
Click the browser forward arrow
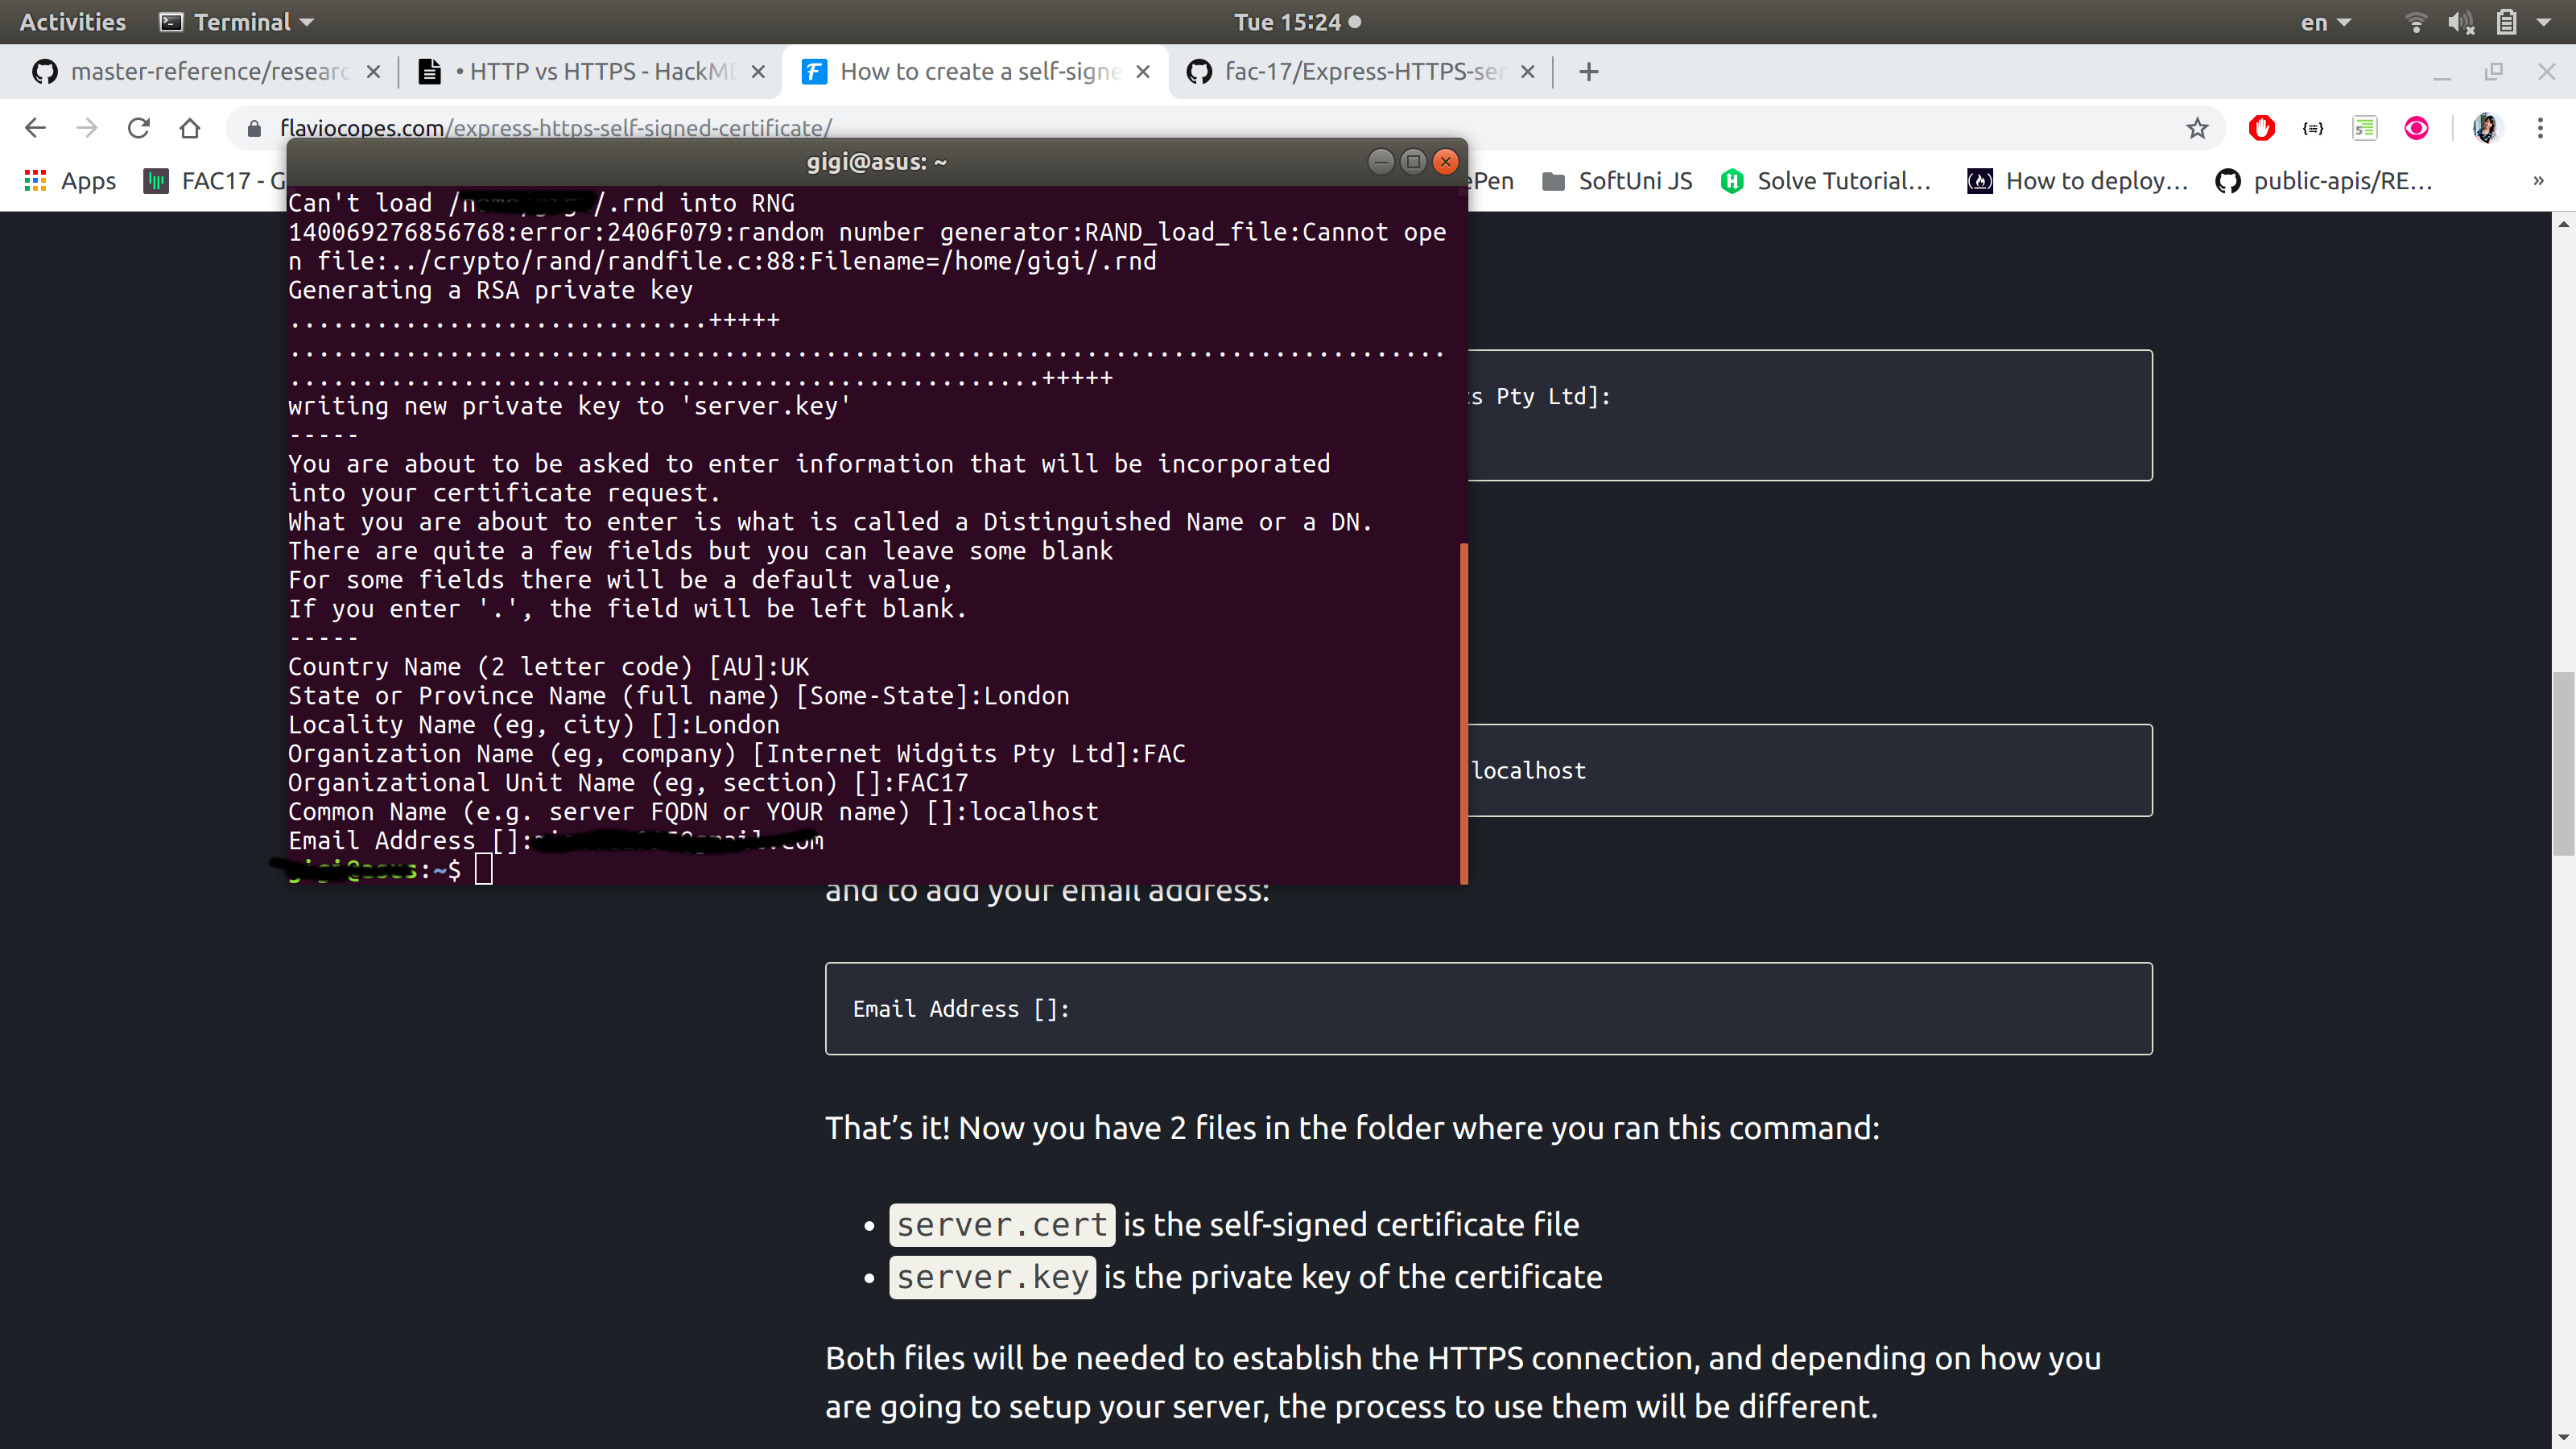click(87, 128)
